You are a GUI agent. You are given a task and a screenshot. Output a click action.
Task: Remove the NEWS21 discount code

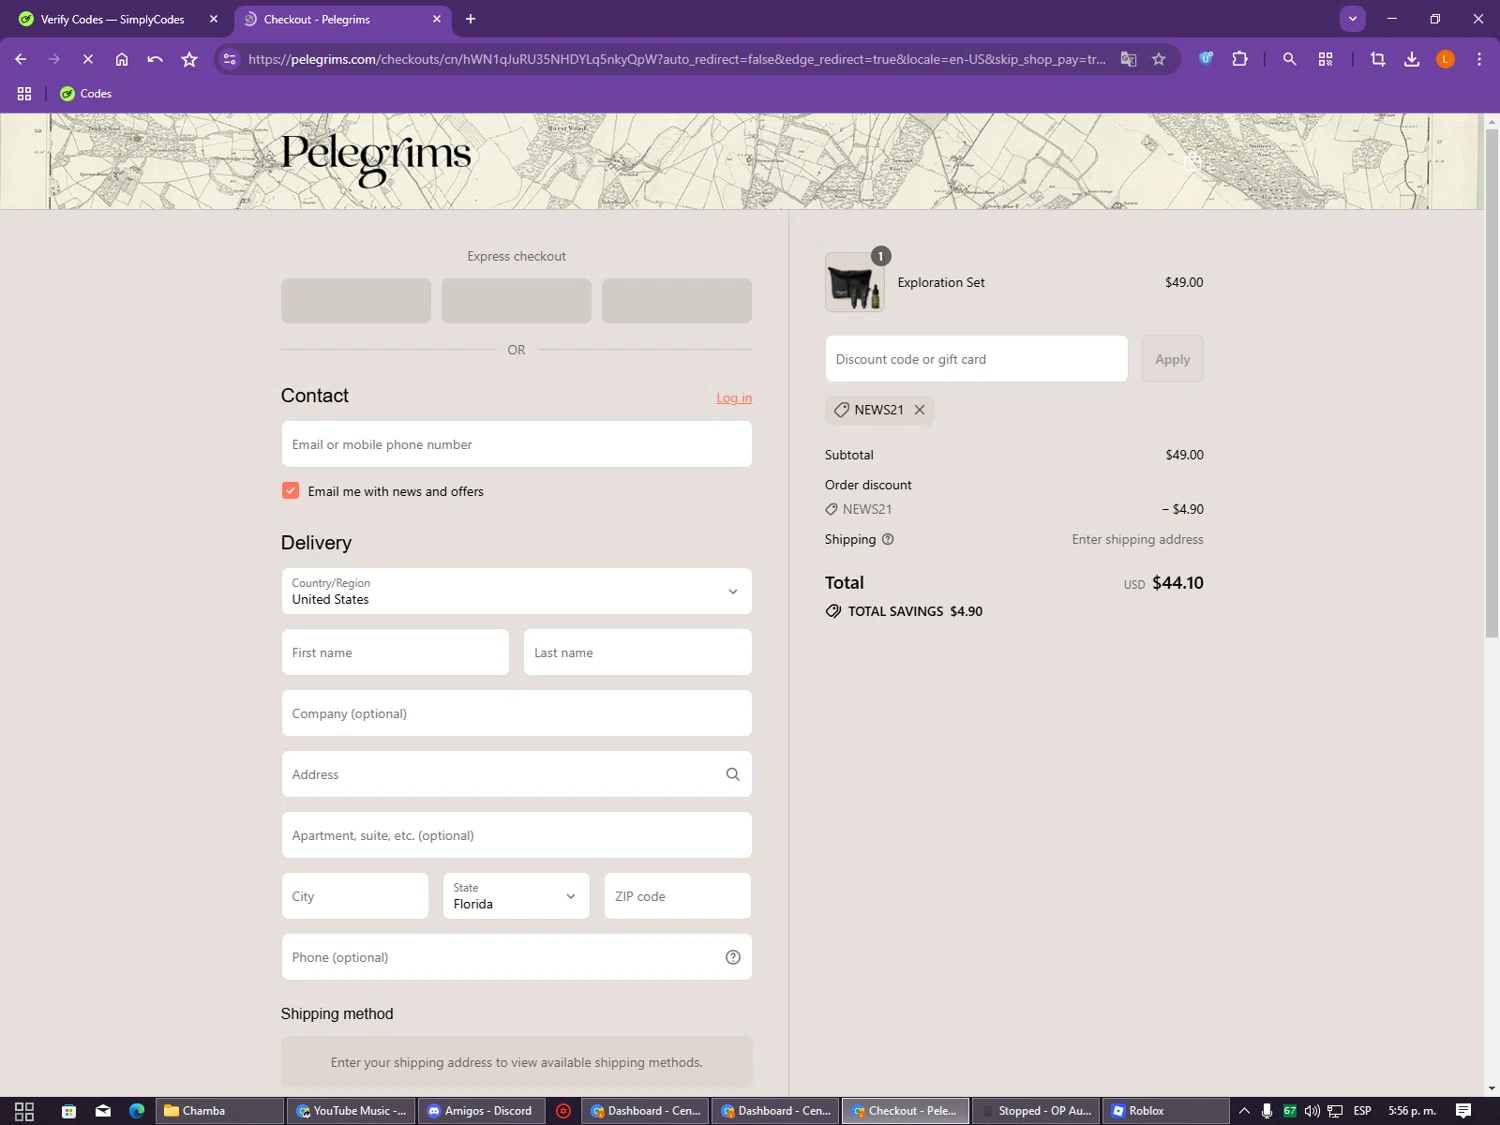(x=919, y=410)
